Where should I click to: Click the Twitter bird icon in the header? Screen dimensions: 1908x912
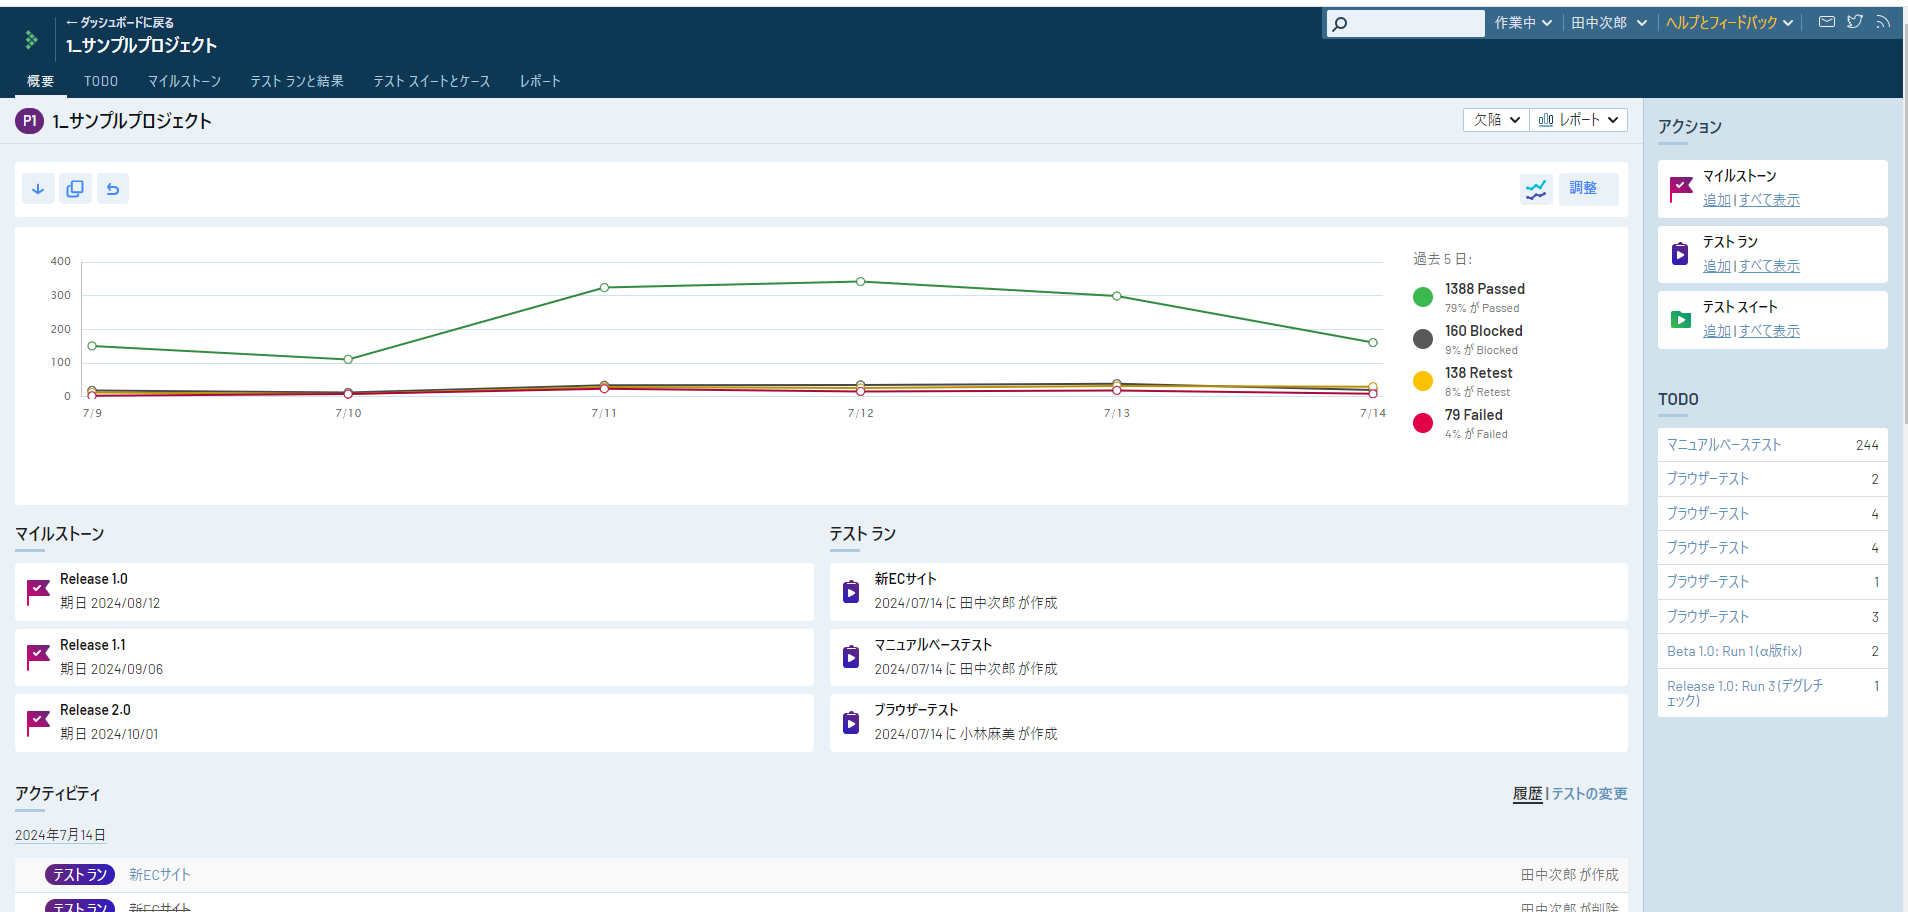coord(1855,21)
